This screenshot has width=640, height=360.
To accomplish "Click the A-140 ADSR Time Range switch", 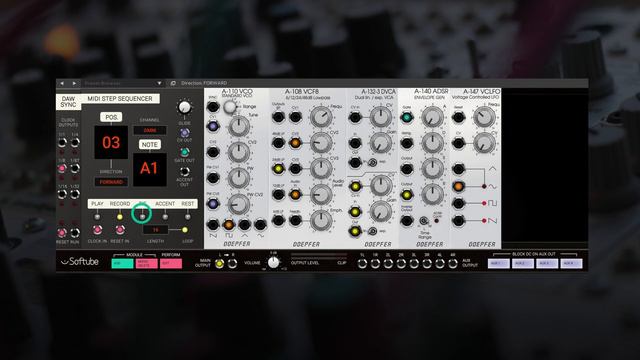I will (x=424, y=221).
